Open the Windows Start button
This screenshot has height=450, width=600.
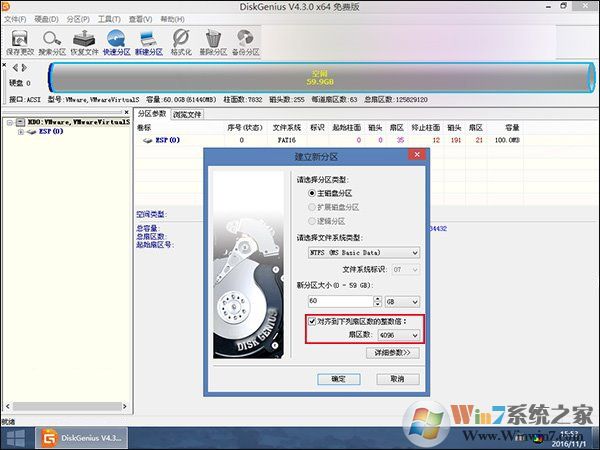click(16, 439)
